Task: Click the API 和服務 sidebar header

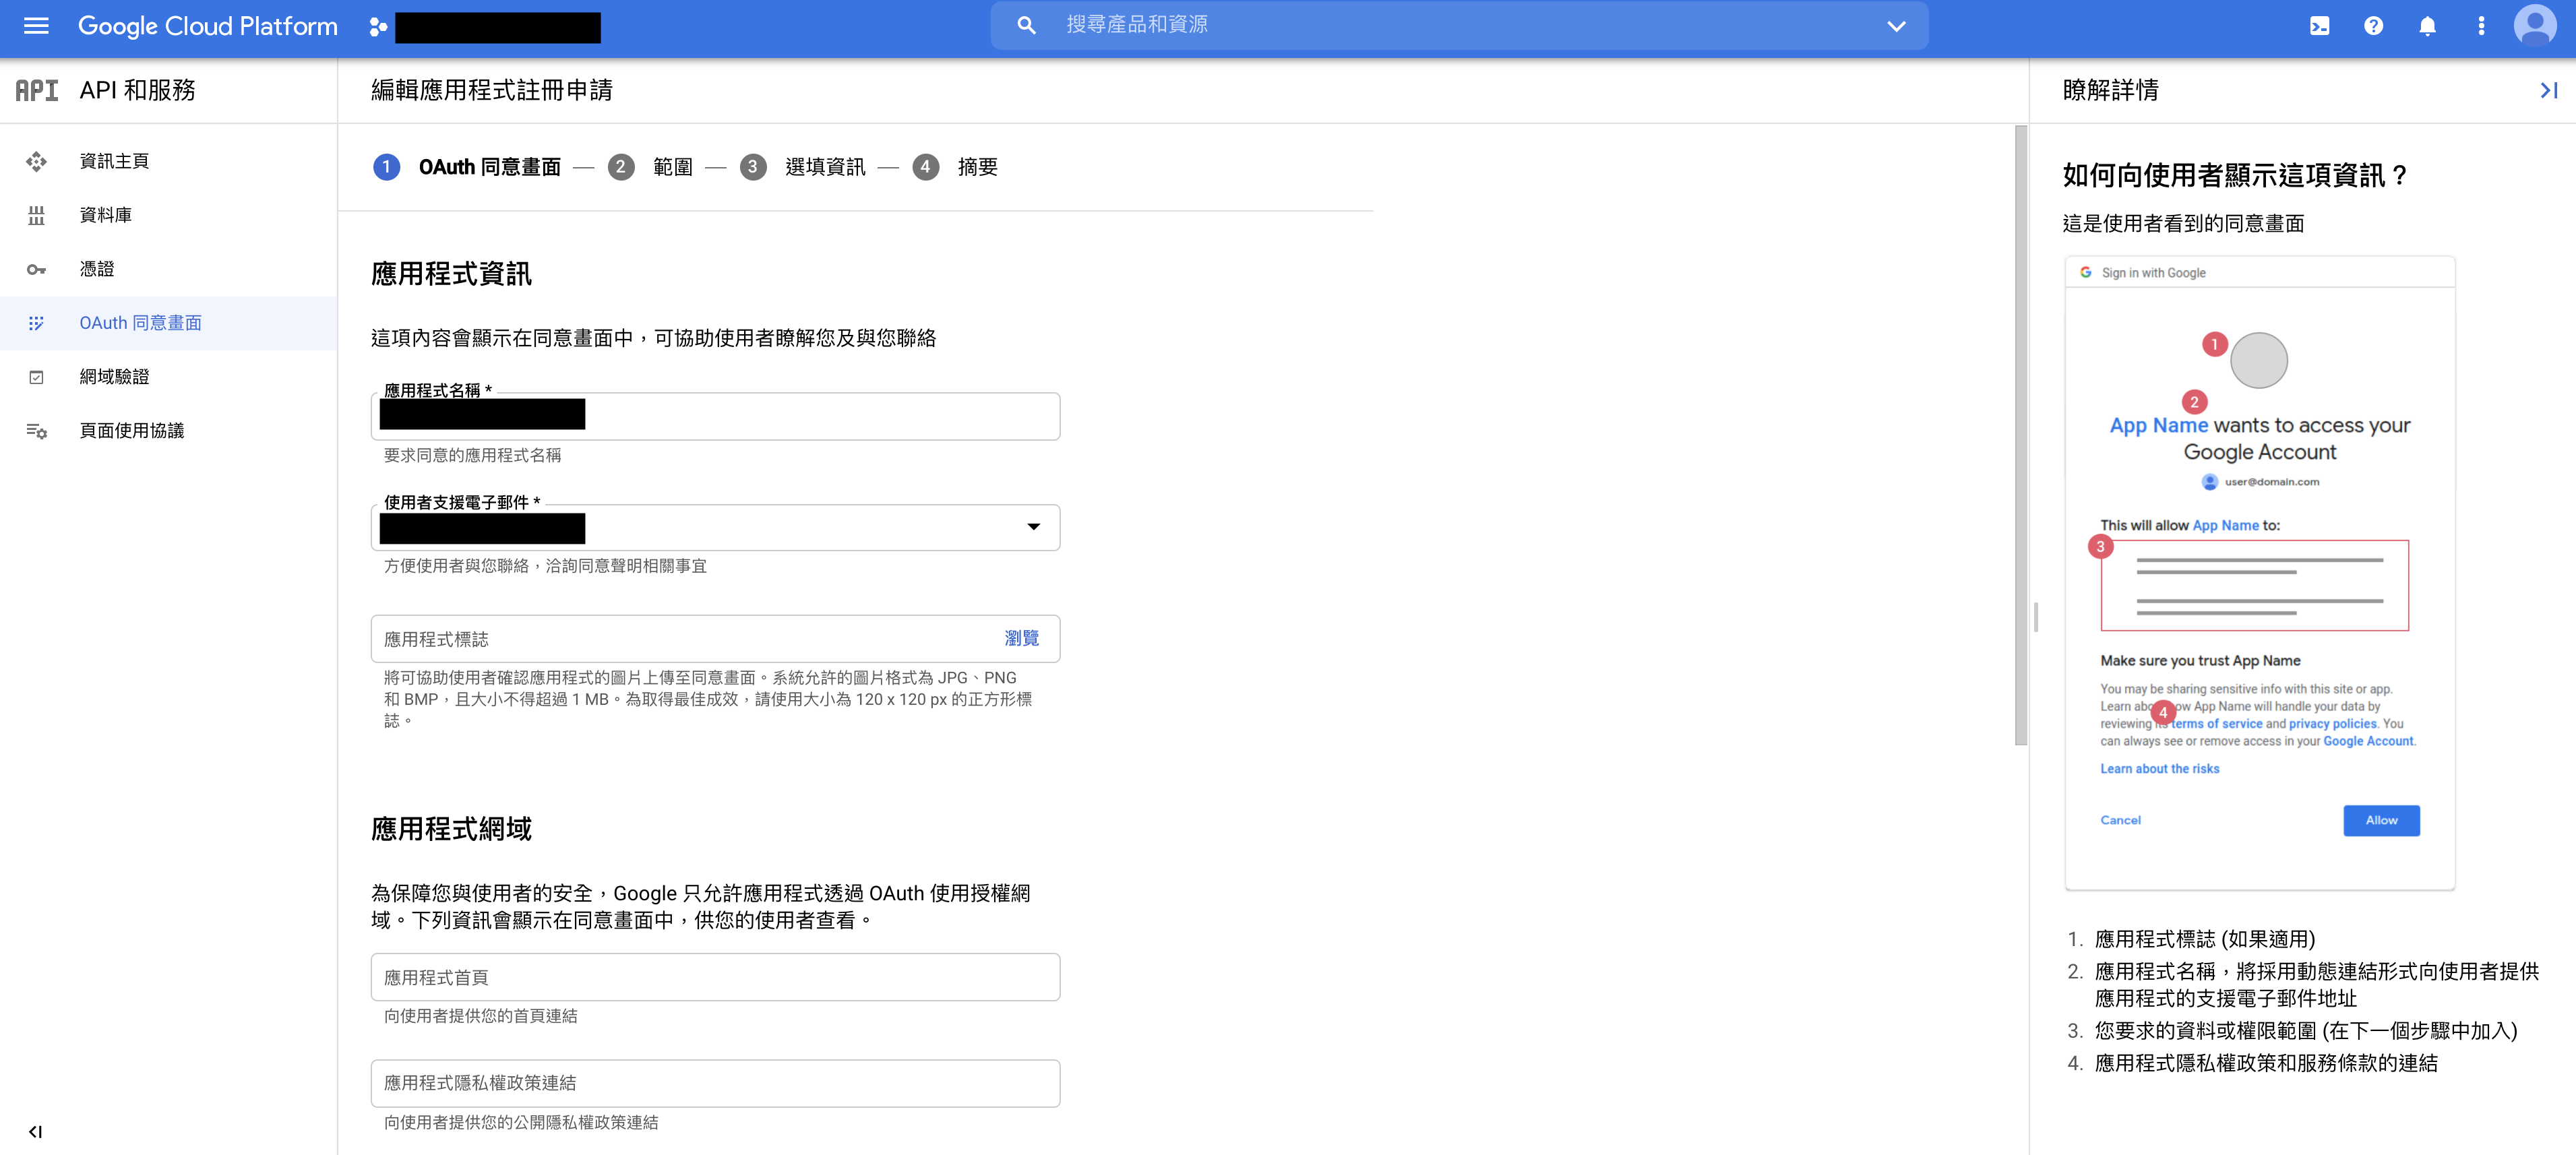Action: click(137, 90)
